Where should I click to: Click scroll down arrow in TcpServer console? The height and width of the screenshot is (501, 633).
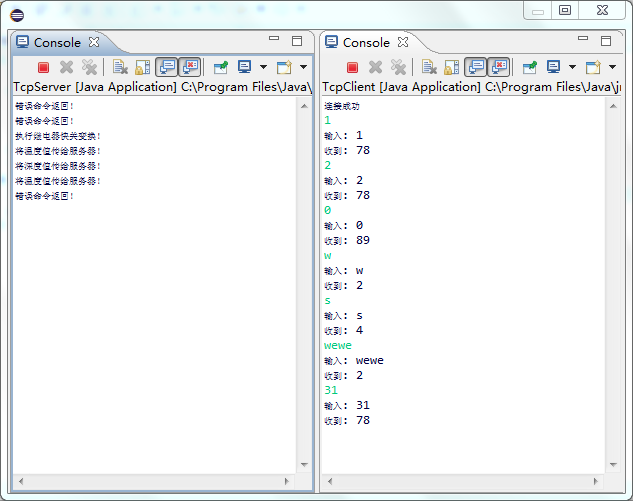tap(304, 465)
